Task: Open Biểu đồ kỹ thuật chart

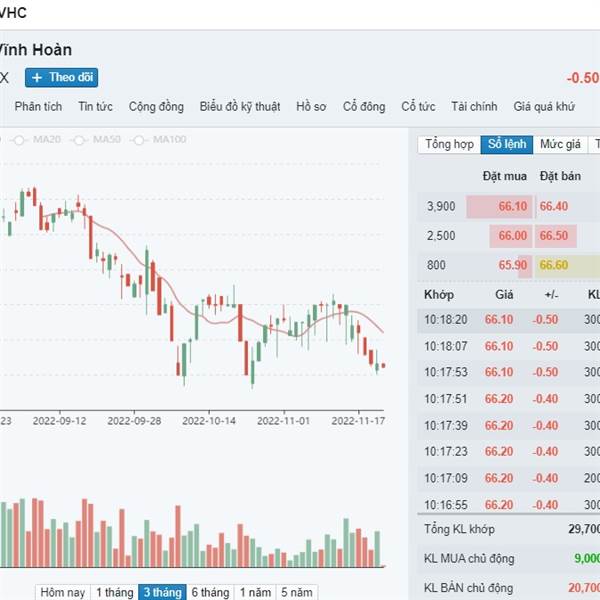Action: (x=240, y=106)
